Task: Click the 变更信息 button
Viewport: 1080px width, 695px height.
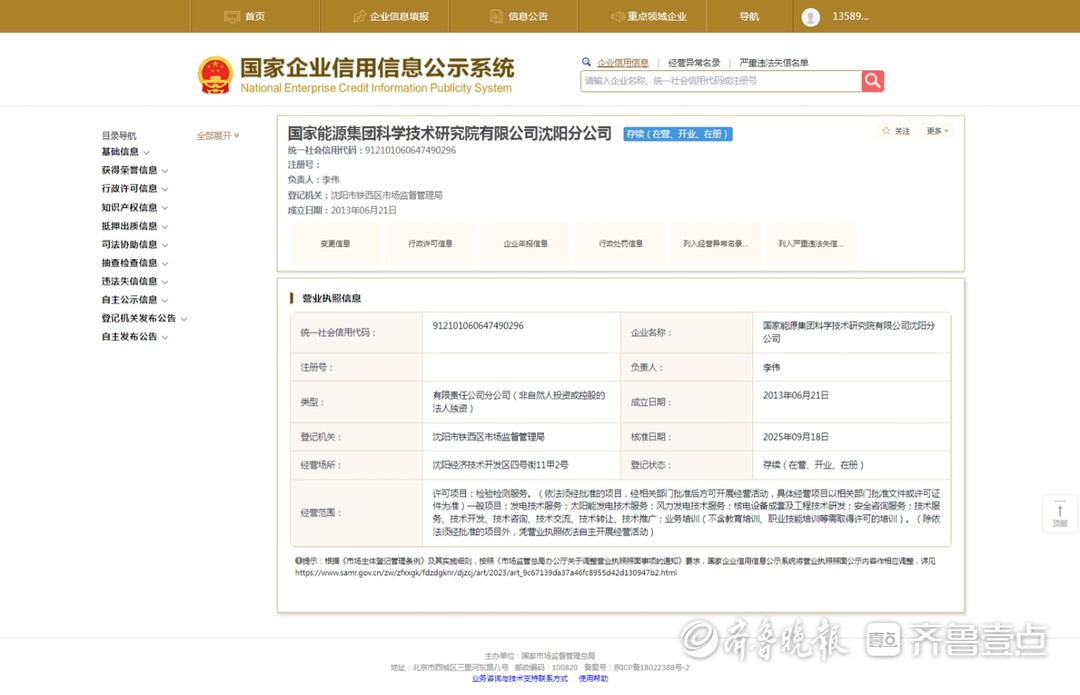Action: (335, 244)
